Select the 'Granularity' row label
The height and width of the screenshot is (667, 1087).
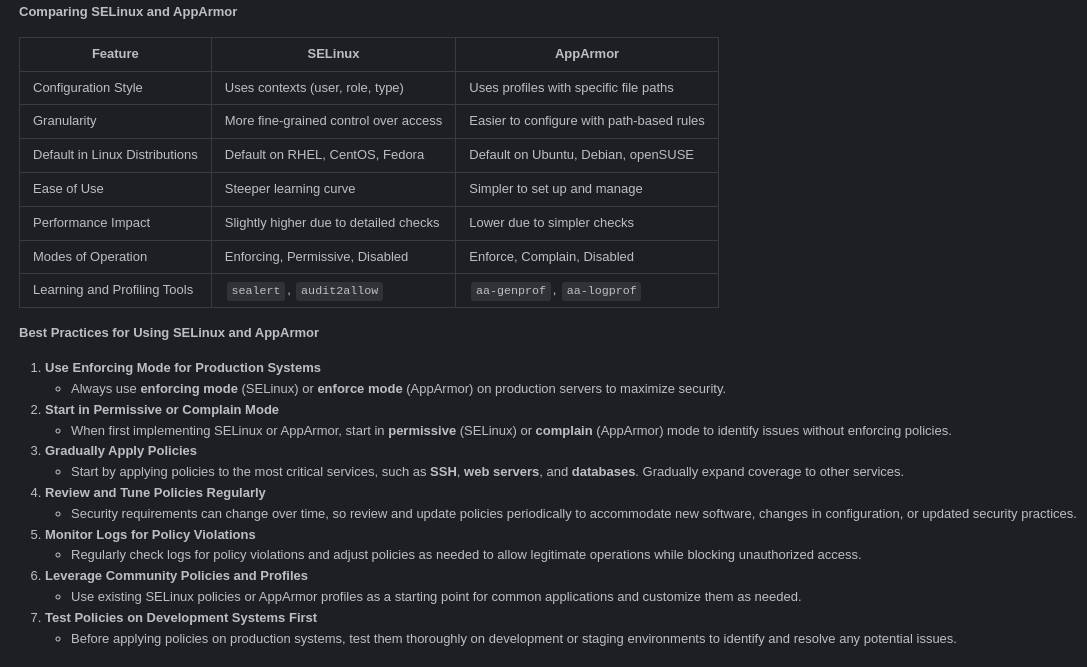pyautogui.click(x=65, y=121)
